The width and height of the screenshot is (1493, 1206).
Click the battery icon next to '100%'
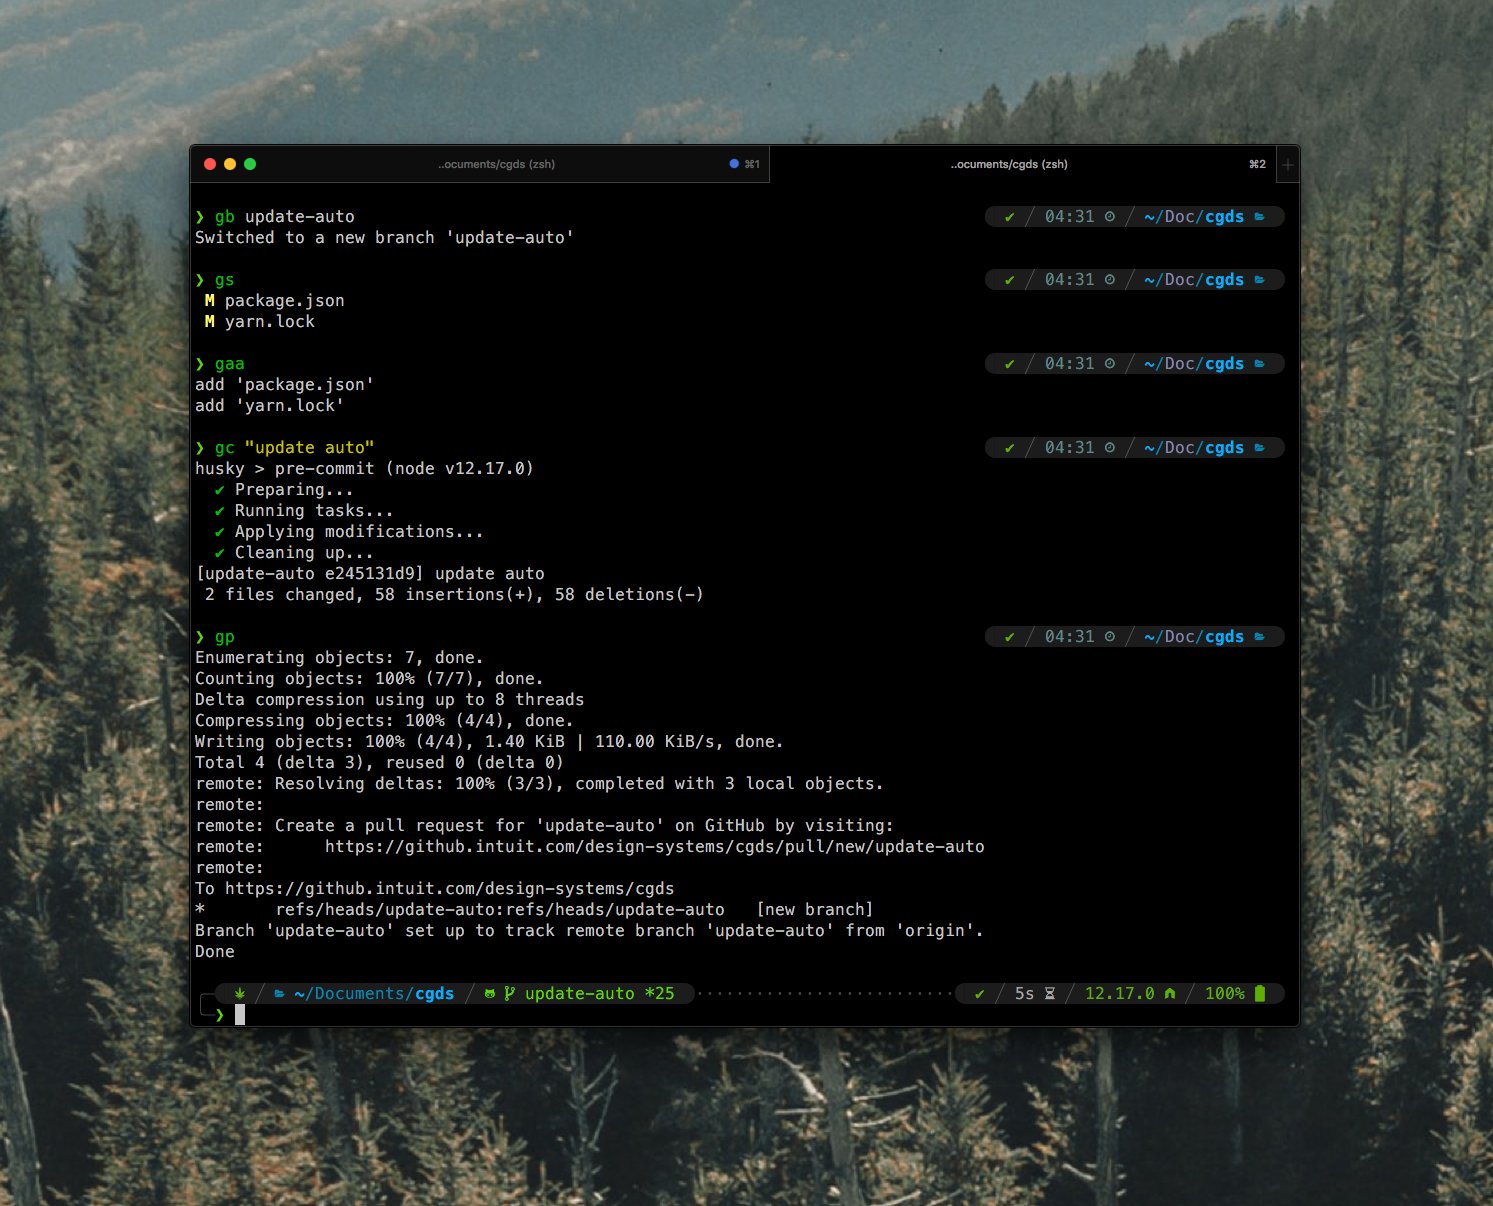(1260, 993)
